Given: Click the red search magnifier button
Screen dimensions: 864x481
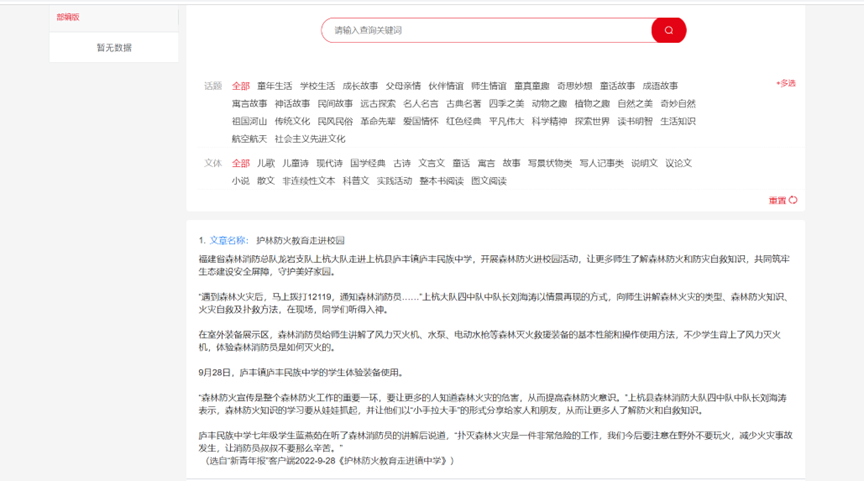Looking at the screenshot, I should (x=668, y=30).
